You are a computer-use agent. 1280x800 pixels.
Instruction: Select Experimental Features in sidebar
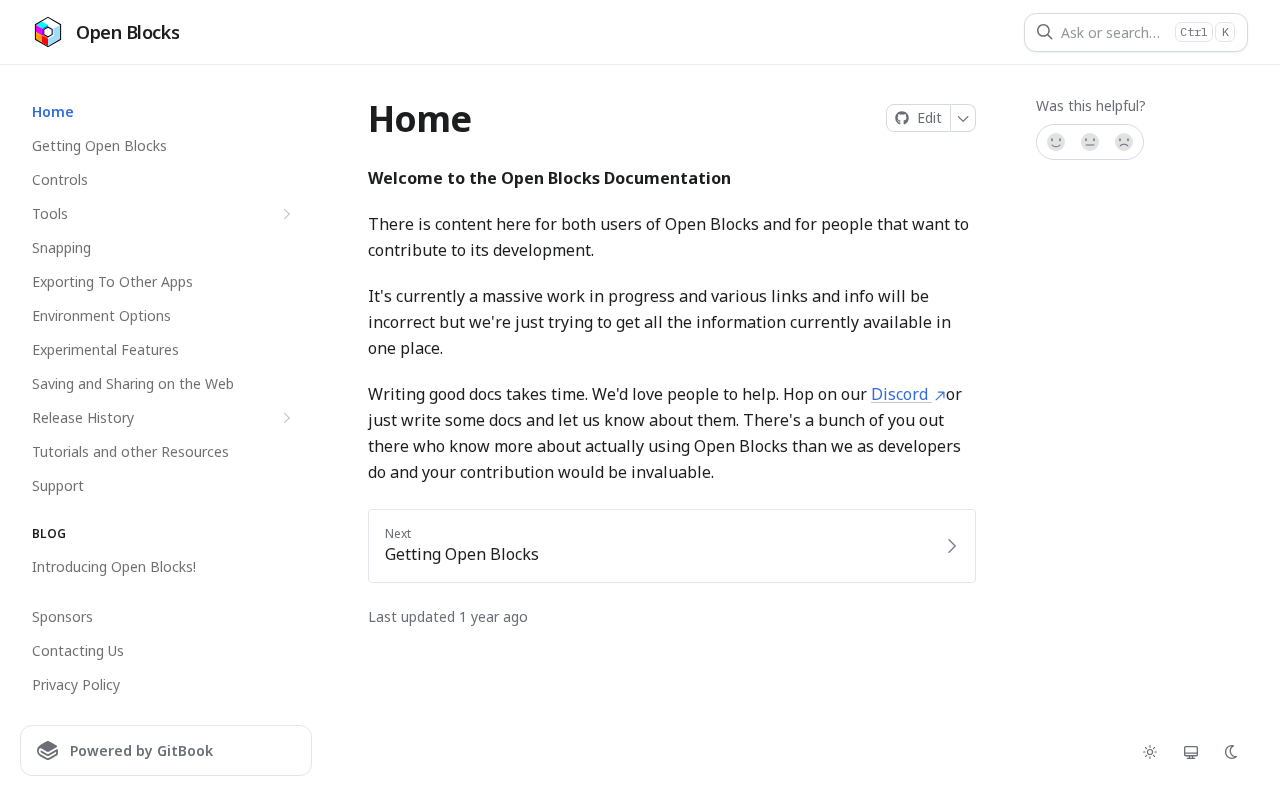(105, 350)
